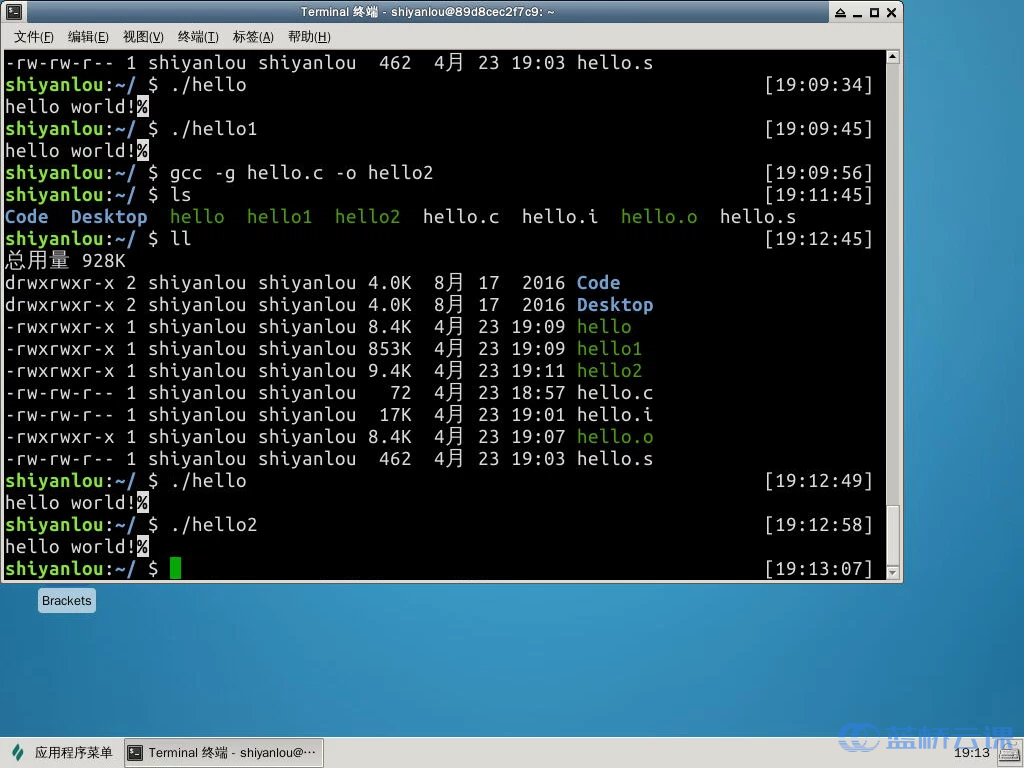Click the green cursor at the prompt
Viewport: 1024px width, 768px height.
point(176,569)
